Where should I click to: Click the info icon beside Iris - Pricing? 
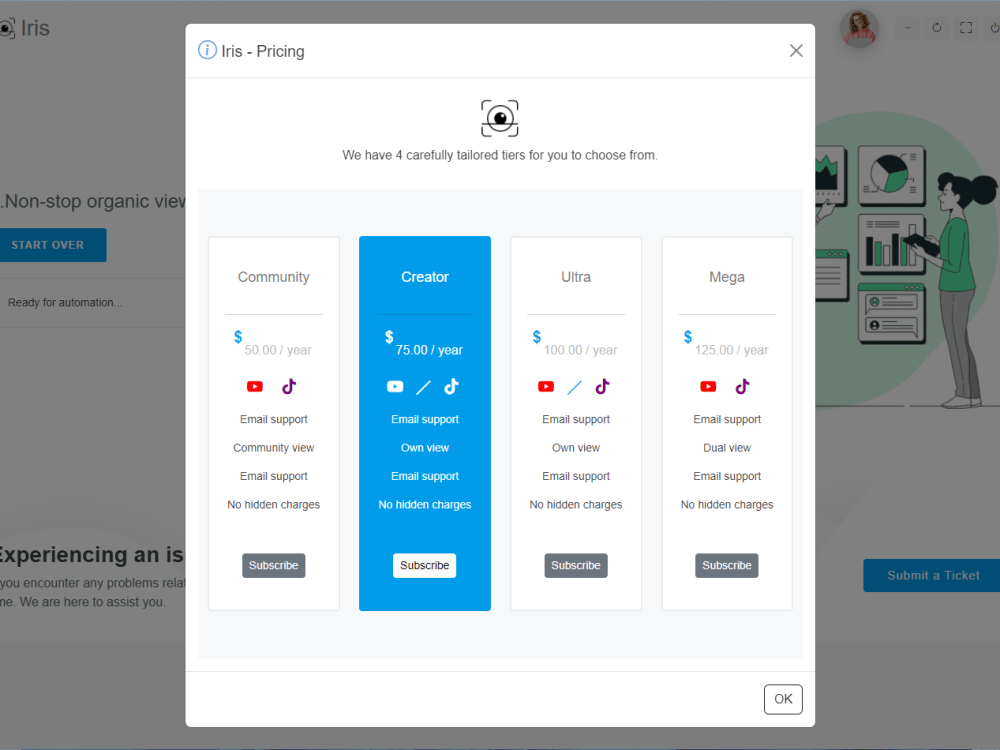(x=207, y=49)
